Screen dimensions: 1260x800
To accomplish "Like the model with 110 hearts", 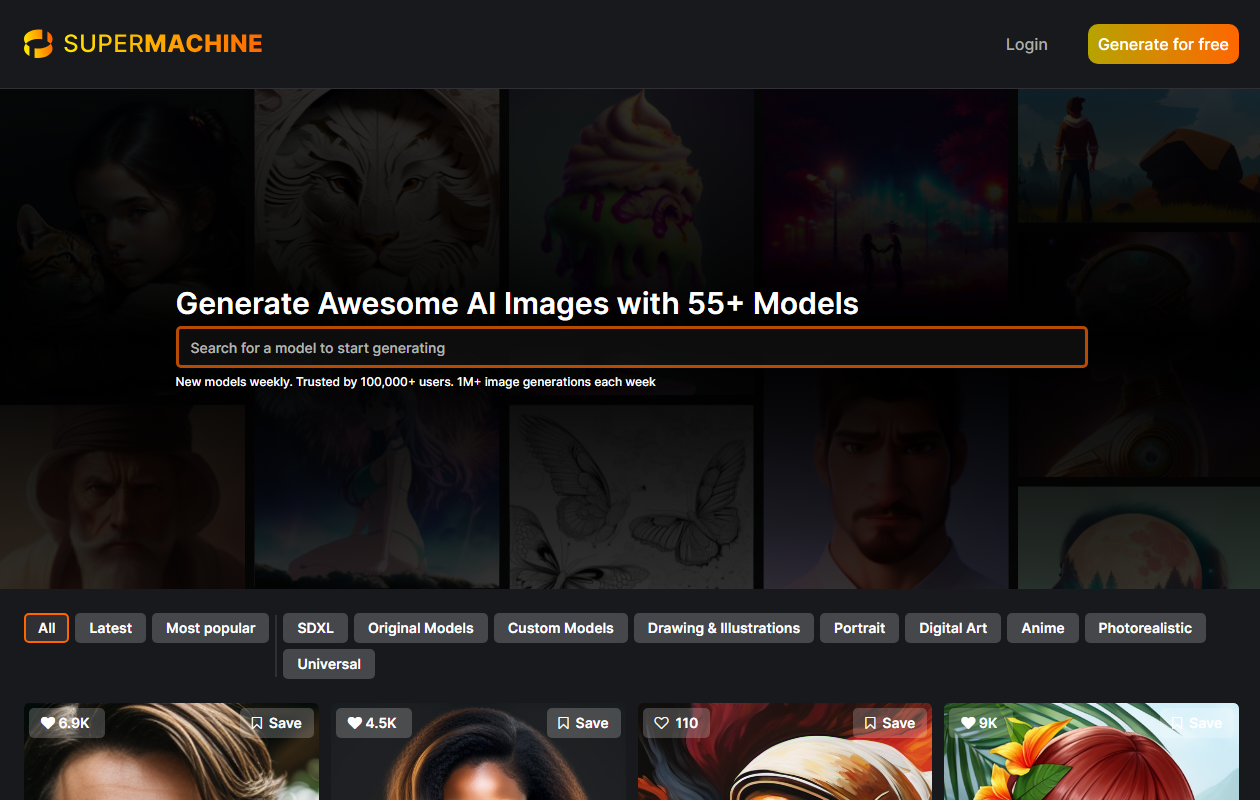I will (661, 723).
